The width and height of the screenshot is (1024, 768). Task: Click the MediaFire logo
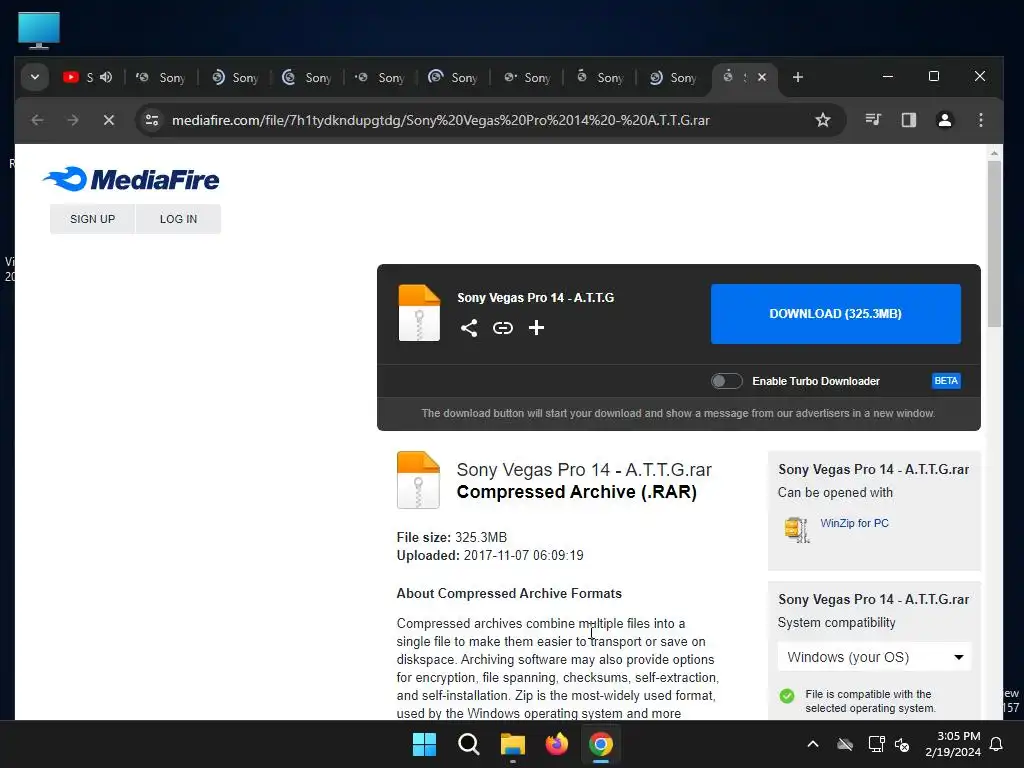coord(131,180)
